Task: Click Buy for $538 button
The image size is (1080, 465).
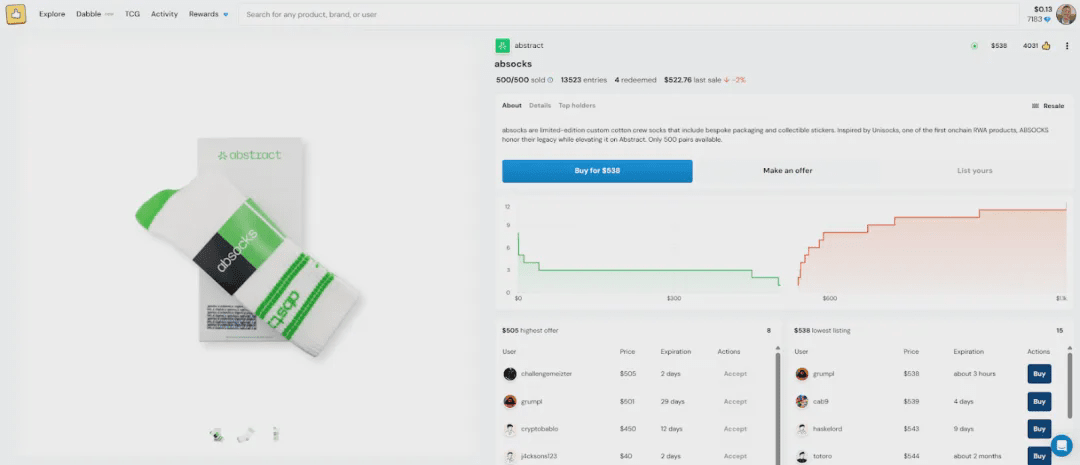Action: click(597, 171)
